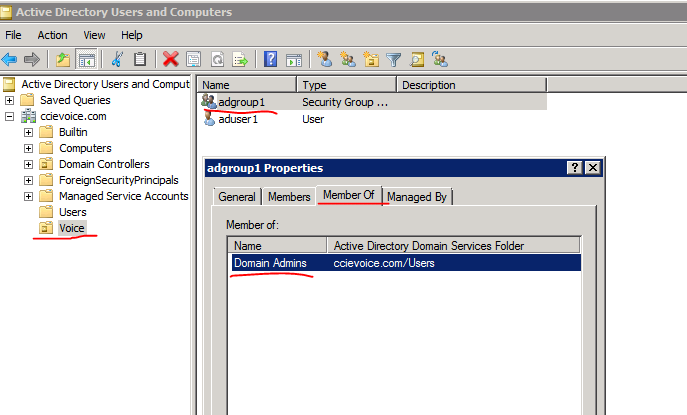Screen dimensions: 687x415
Task: Click the ccievoice.com domain icon
Action: [28, 116]
